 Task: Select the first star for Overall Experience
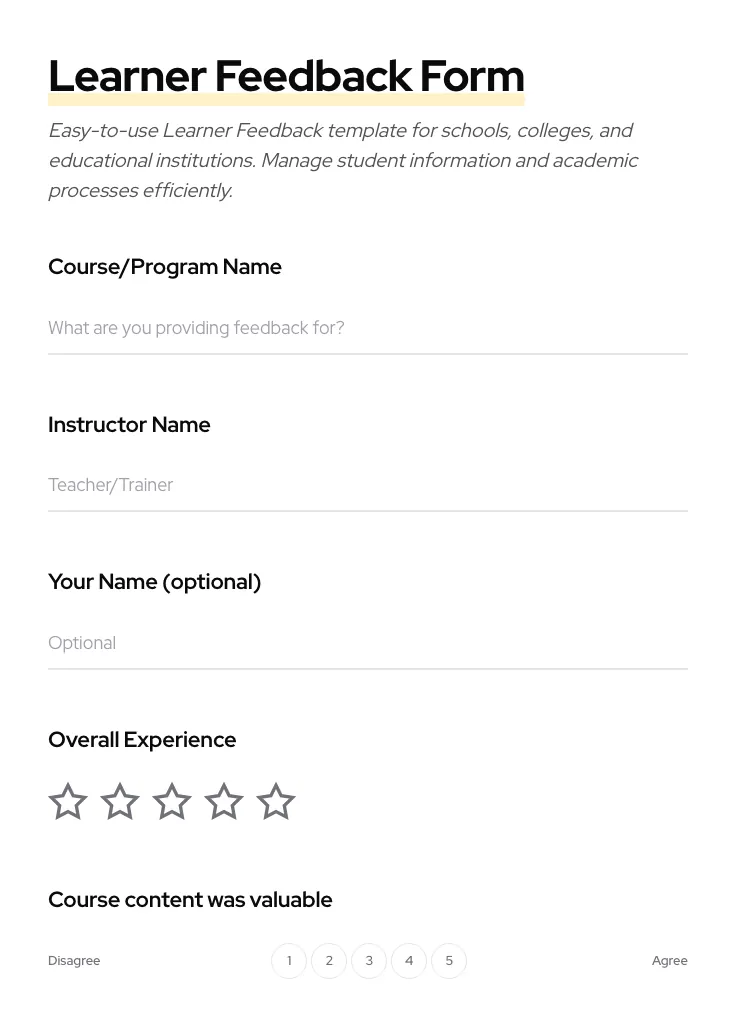tap(68, 801)
